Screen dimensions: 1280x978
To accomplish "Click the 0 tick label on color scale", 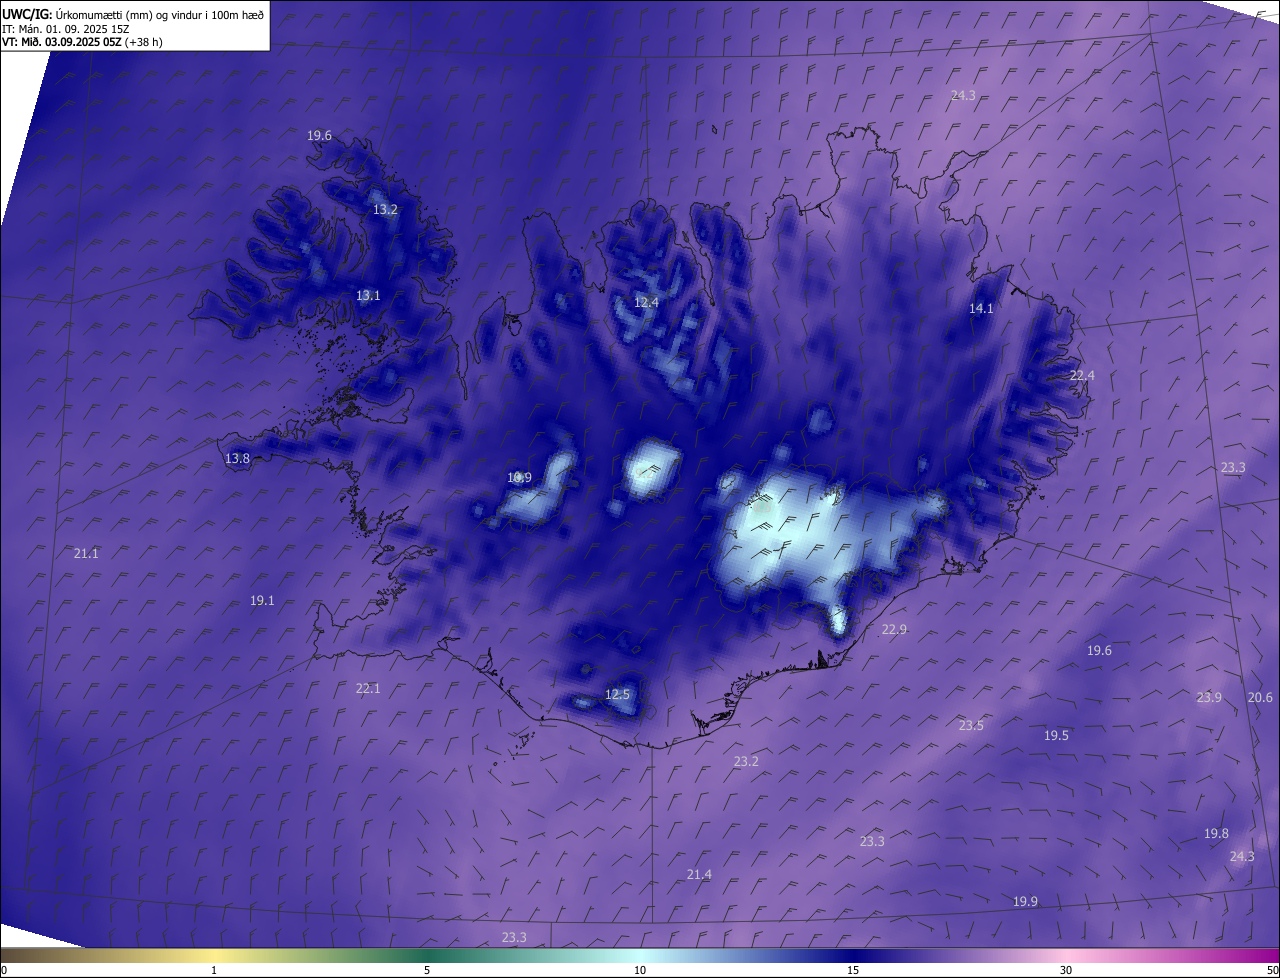I will coord(4,970).
